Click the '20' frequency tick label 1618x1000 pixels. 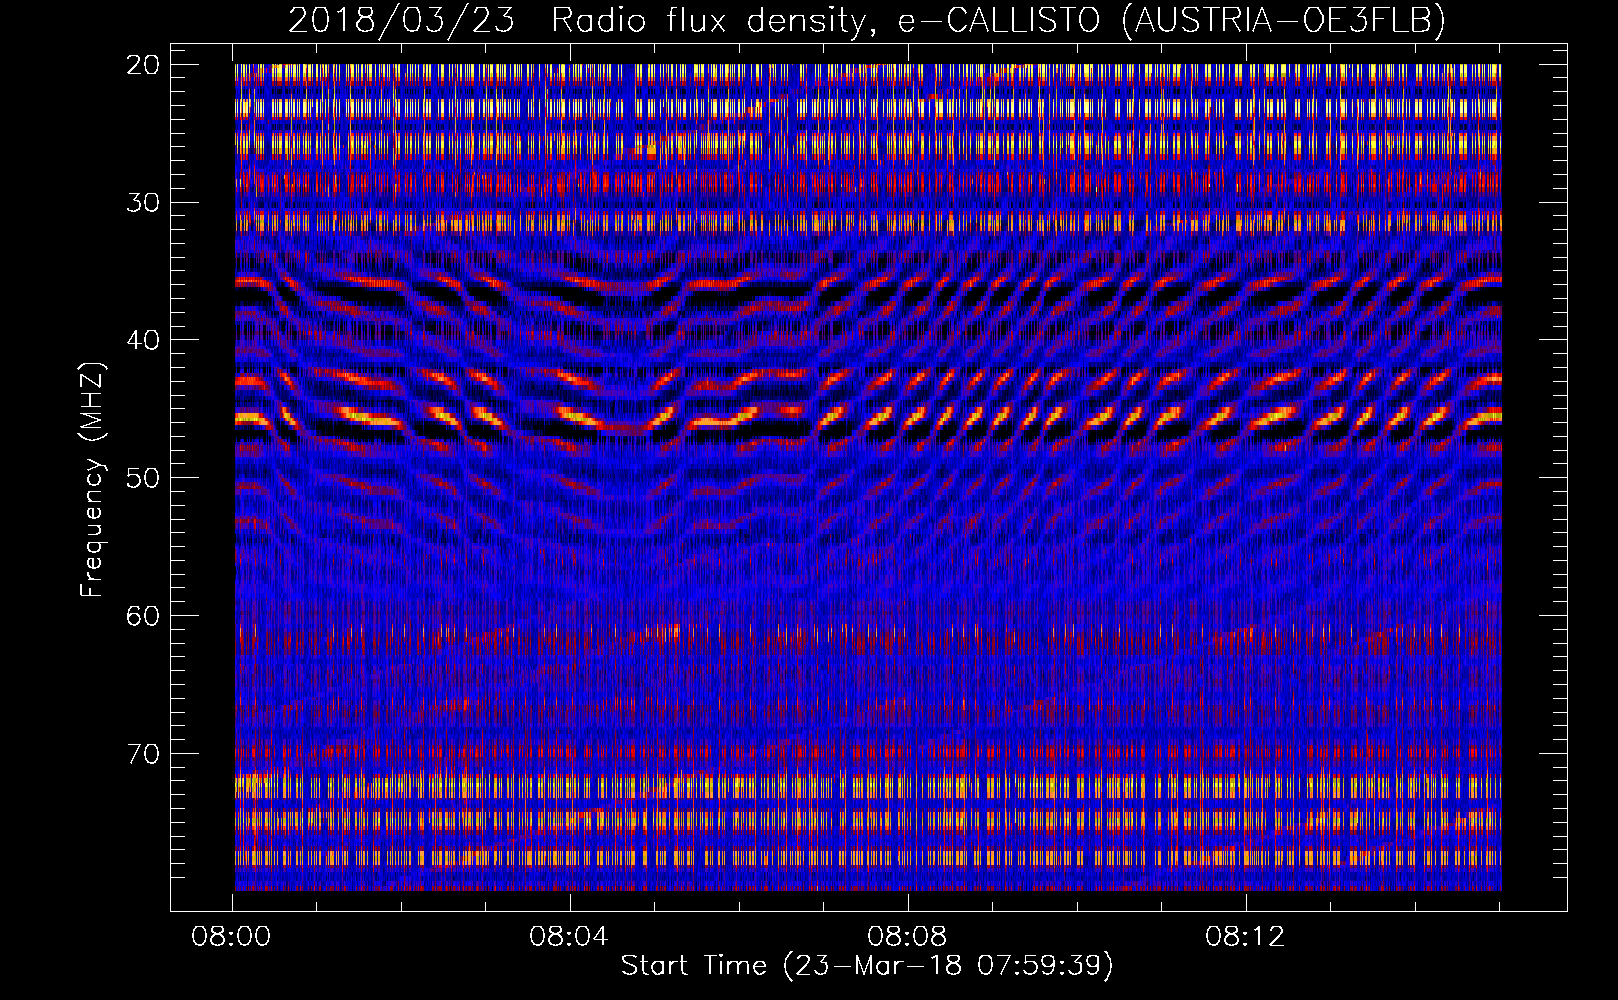click(144, 65)
